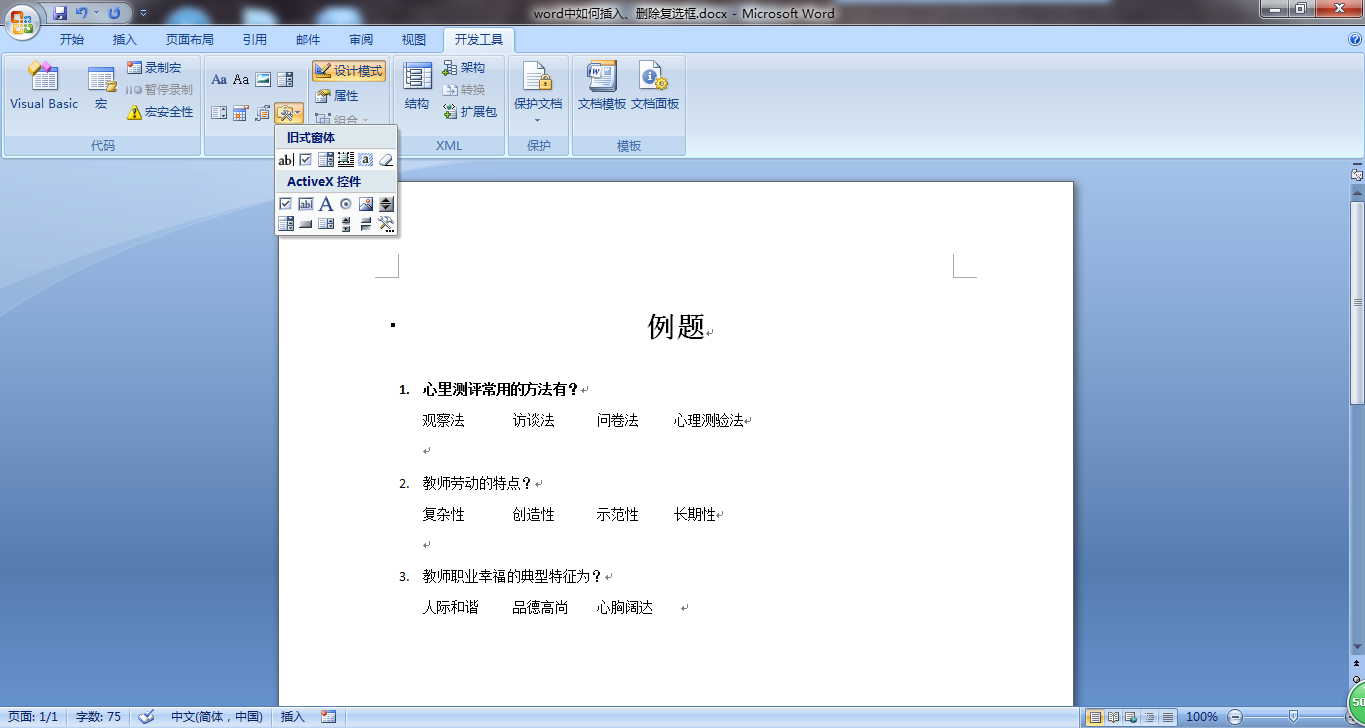1365x728 pixels.
Task: Select Web Layout view in status bar
Action: (x=1131, y=717)
